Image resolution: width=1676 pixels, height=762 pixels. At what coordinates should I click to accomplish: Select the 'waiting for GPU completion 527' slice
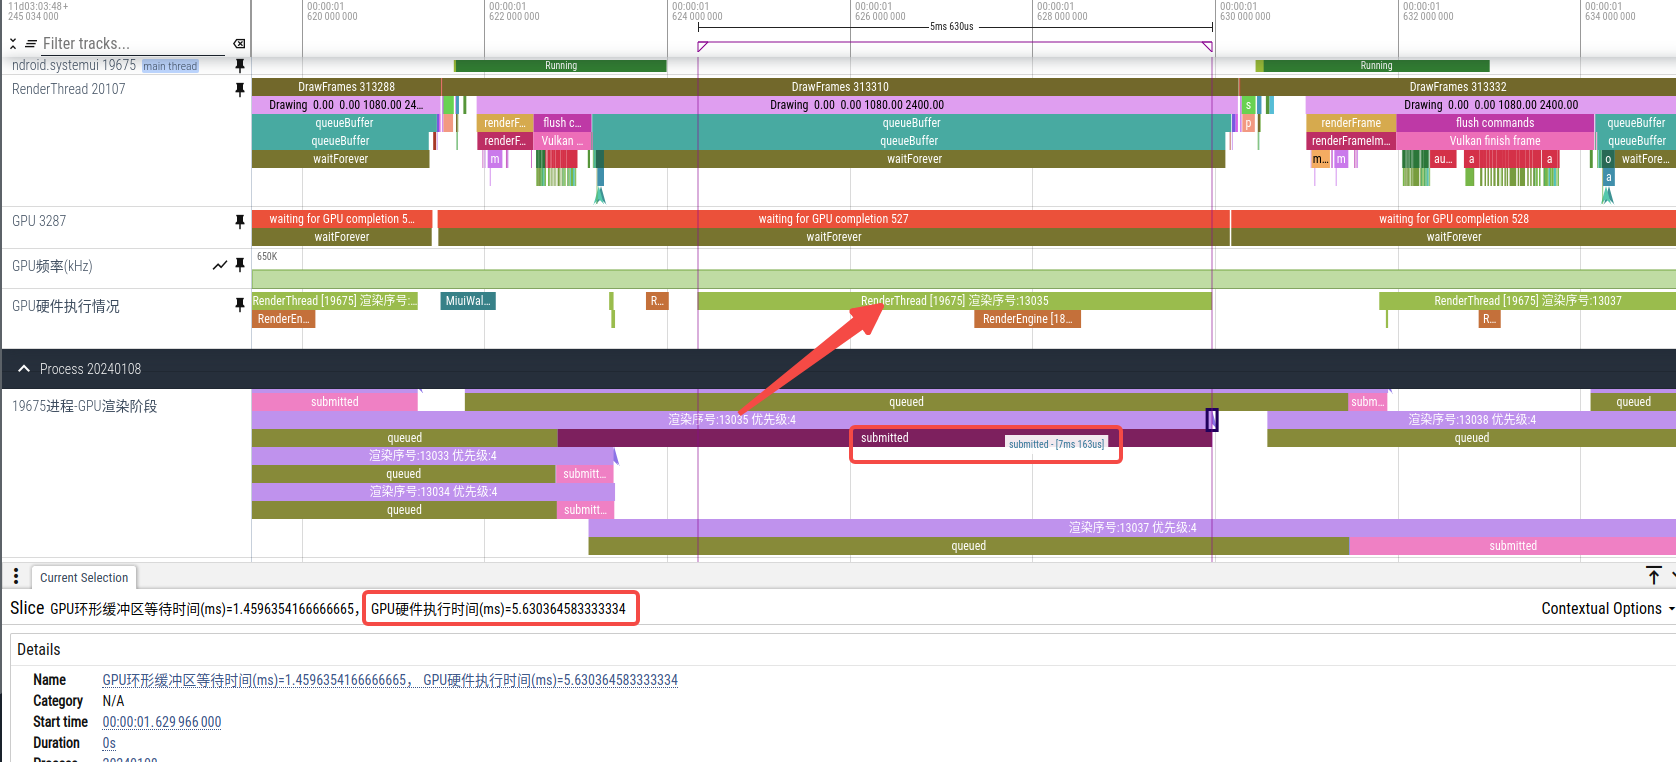[x=833, y=219]
